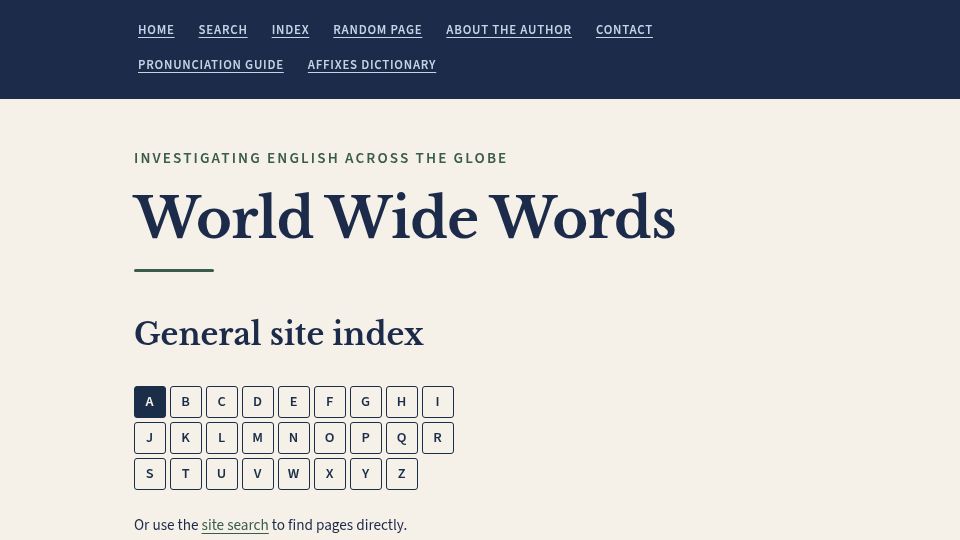This screenshot has width=960, height=540.
Task: Visit the Random Page link
Action: pos(377,30)
